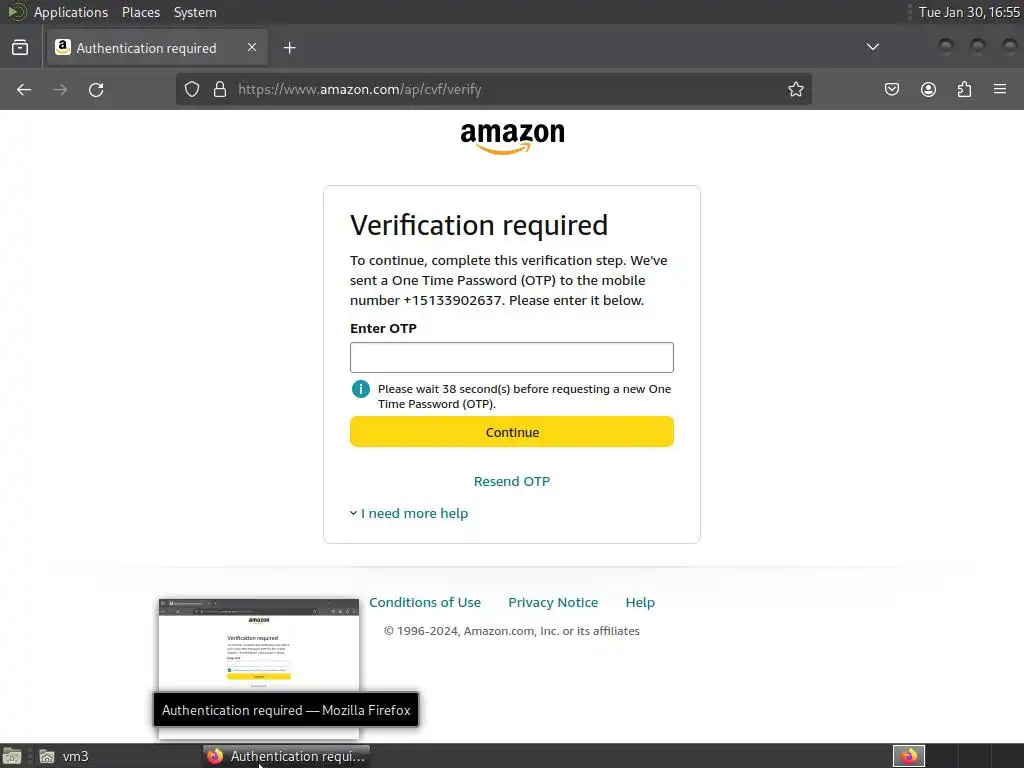Click the tracking protection shield icon
The width and height of the screenshot is (1024, 768).
193,89
